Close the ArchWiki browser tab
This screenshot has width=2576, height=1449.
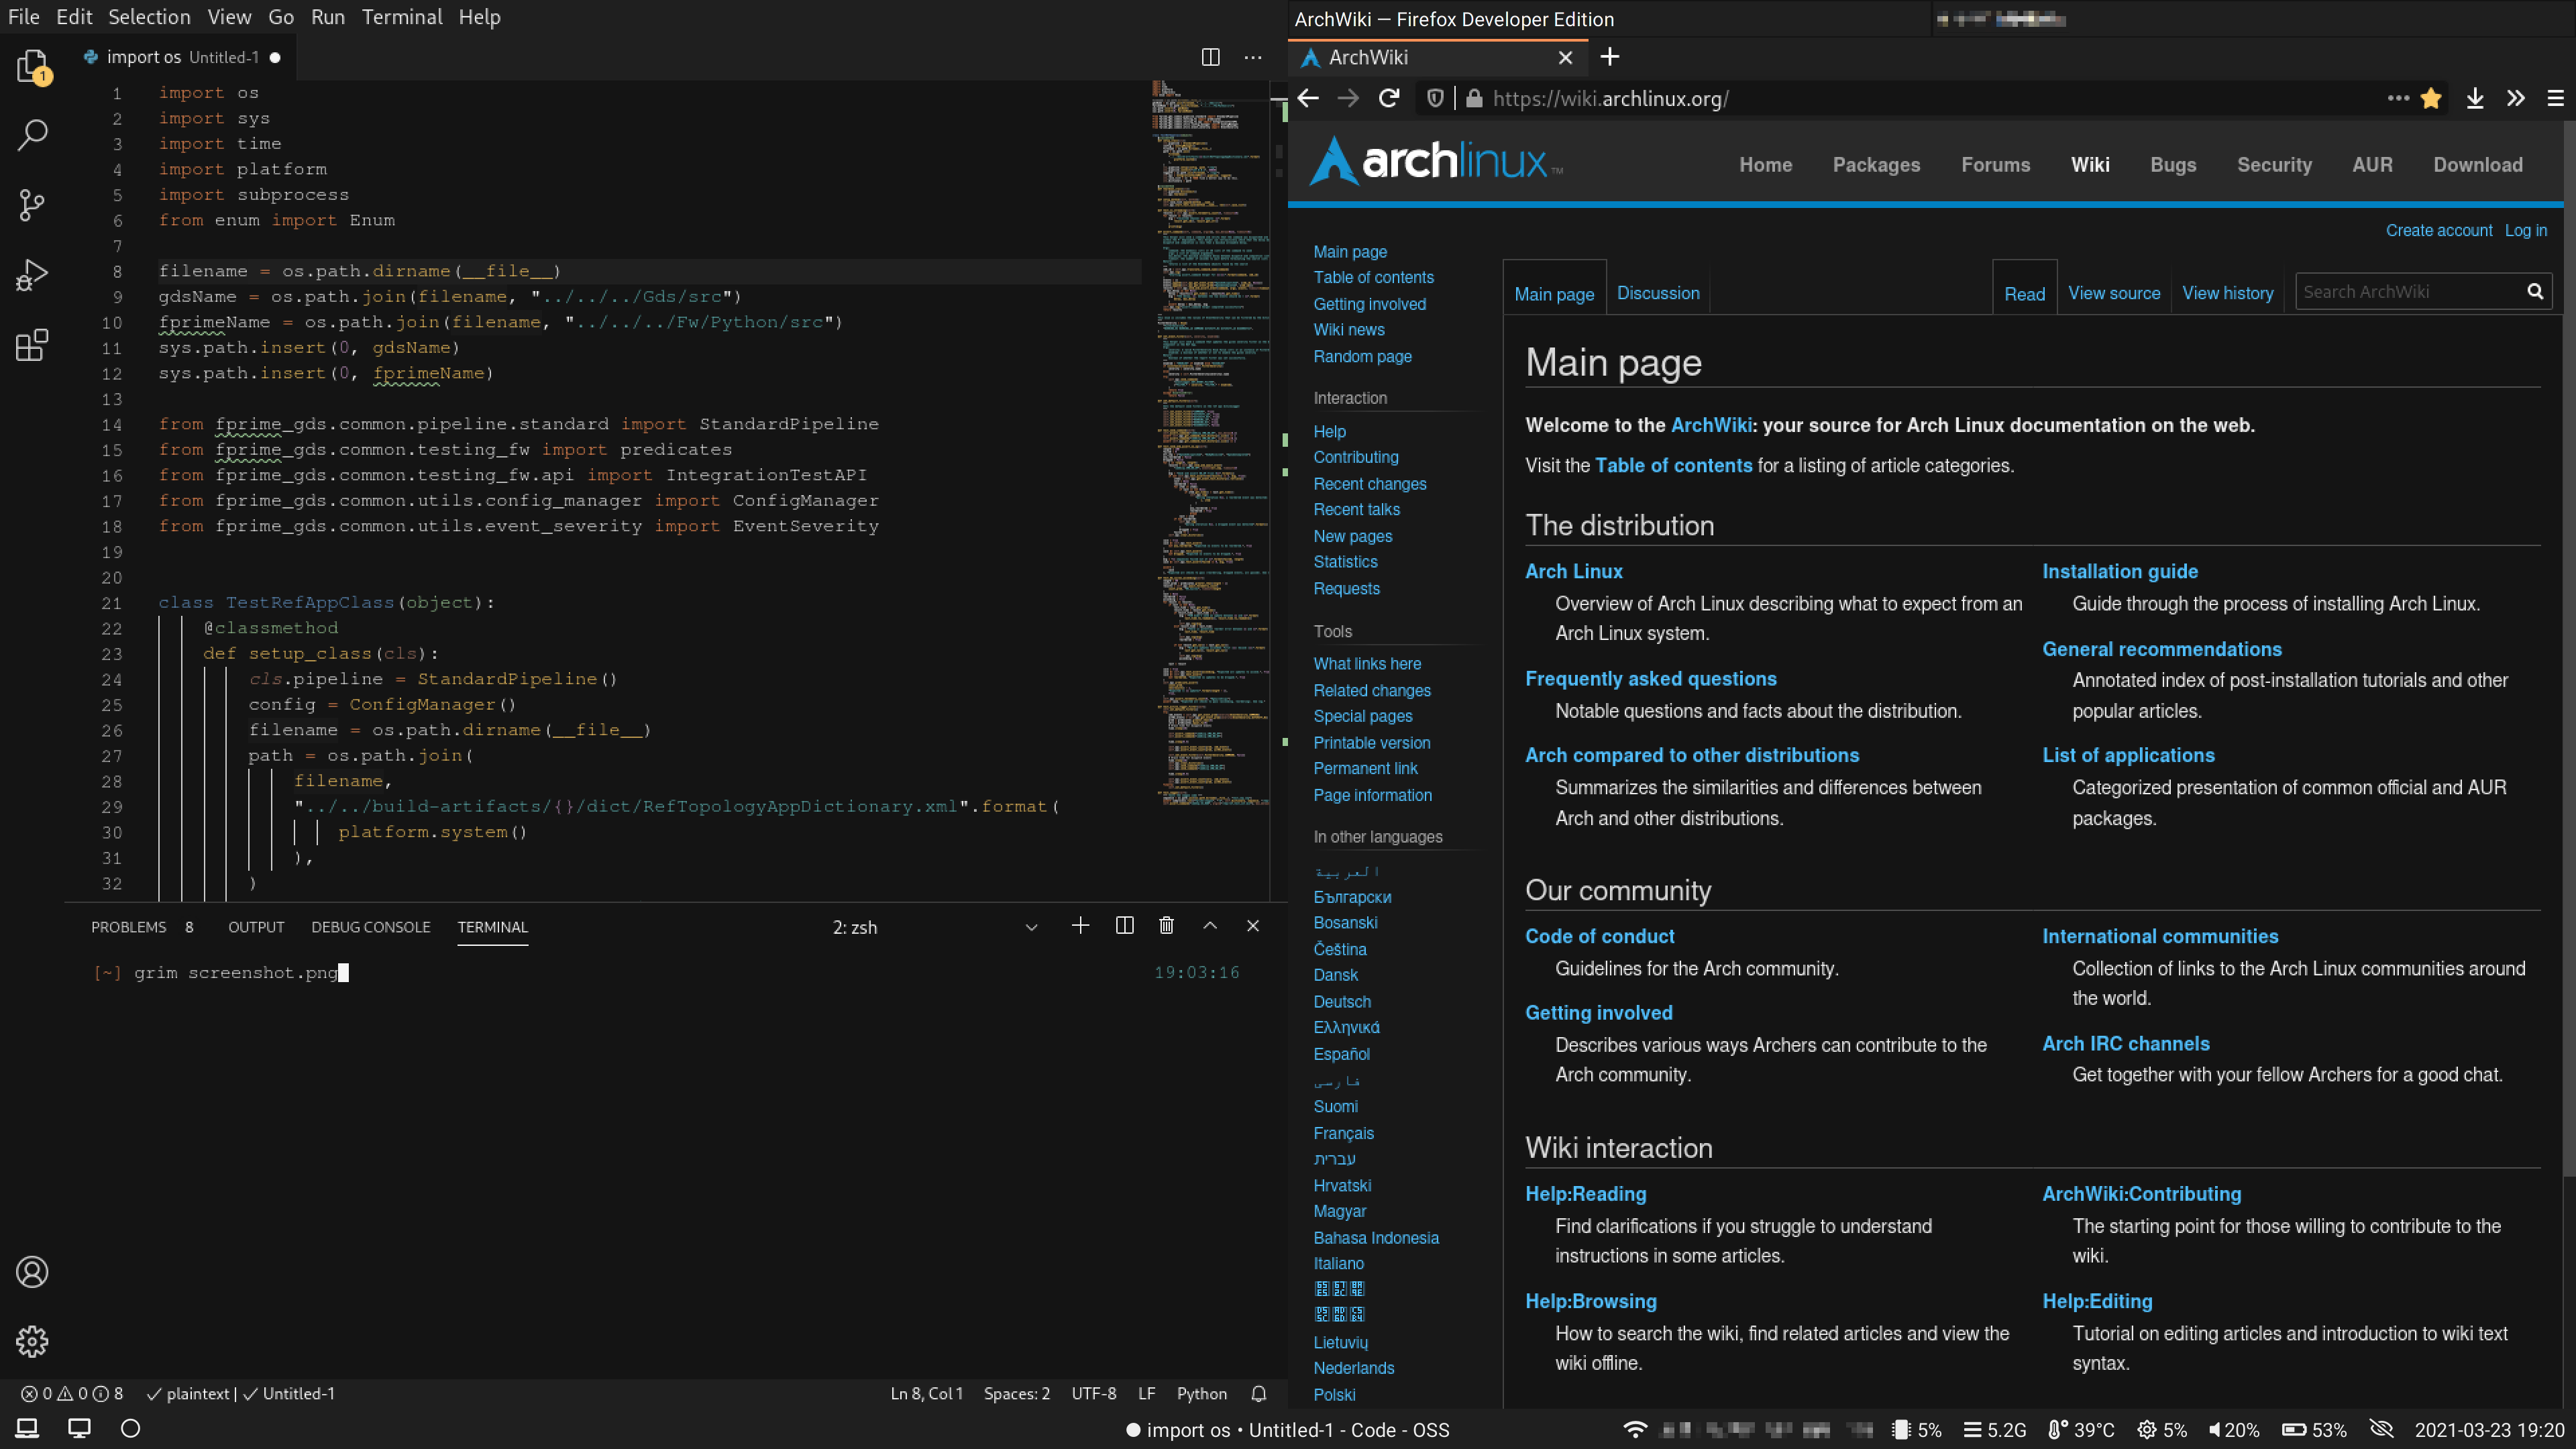pyautogui.click(x=1566, y=58)
